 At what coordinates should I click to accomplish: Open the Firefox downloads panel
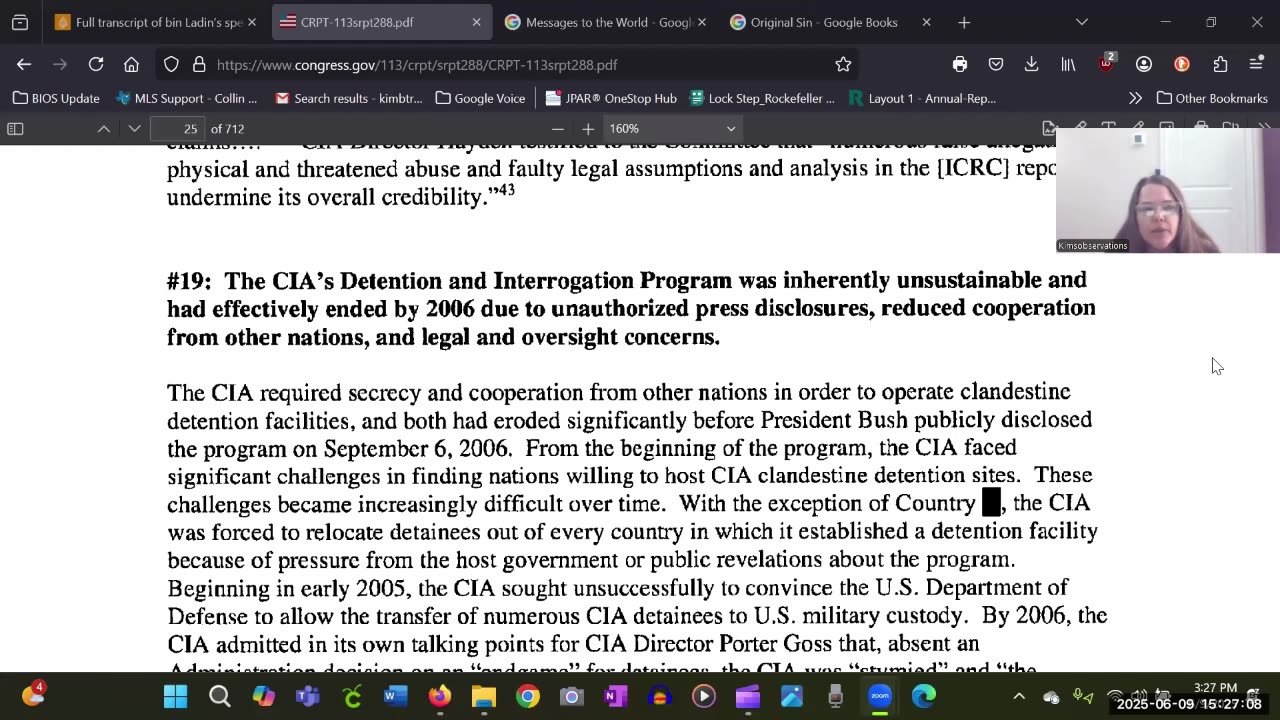click(x=1031, y=64)
